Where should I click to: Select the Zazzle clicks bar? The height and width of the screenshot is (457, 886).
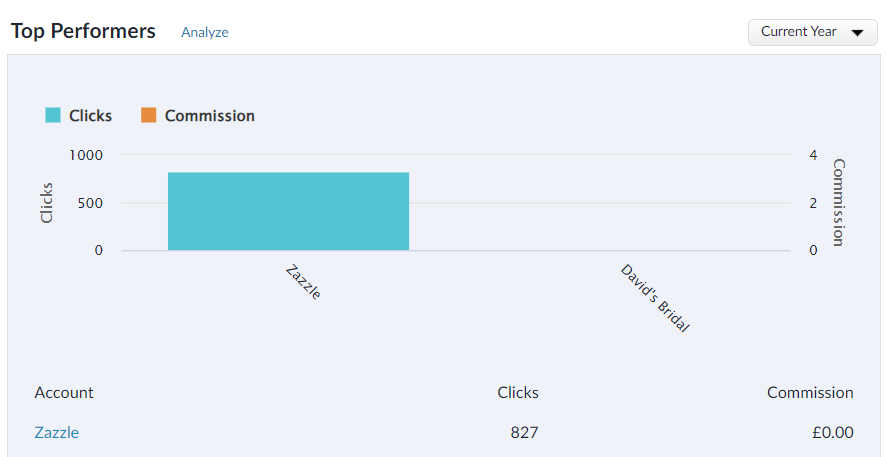click(x=288, y=211)
